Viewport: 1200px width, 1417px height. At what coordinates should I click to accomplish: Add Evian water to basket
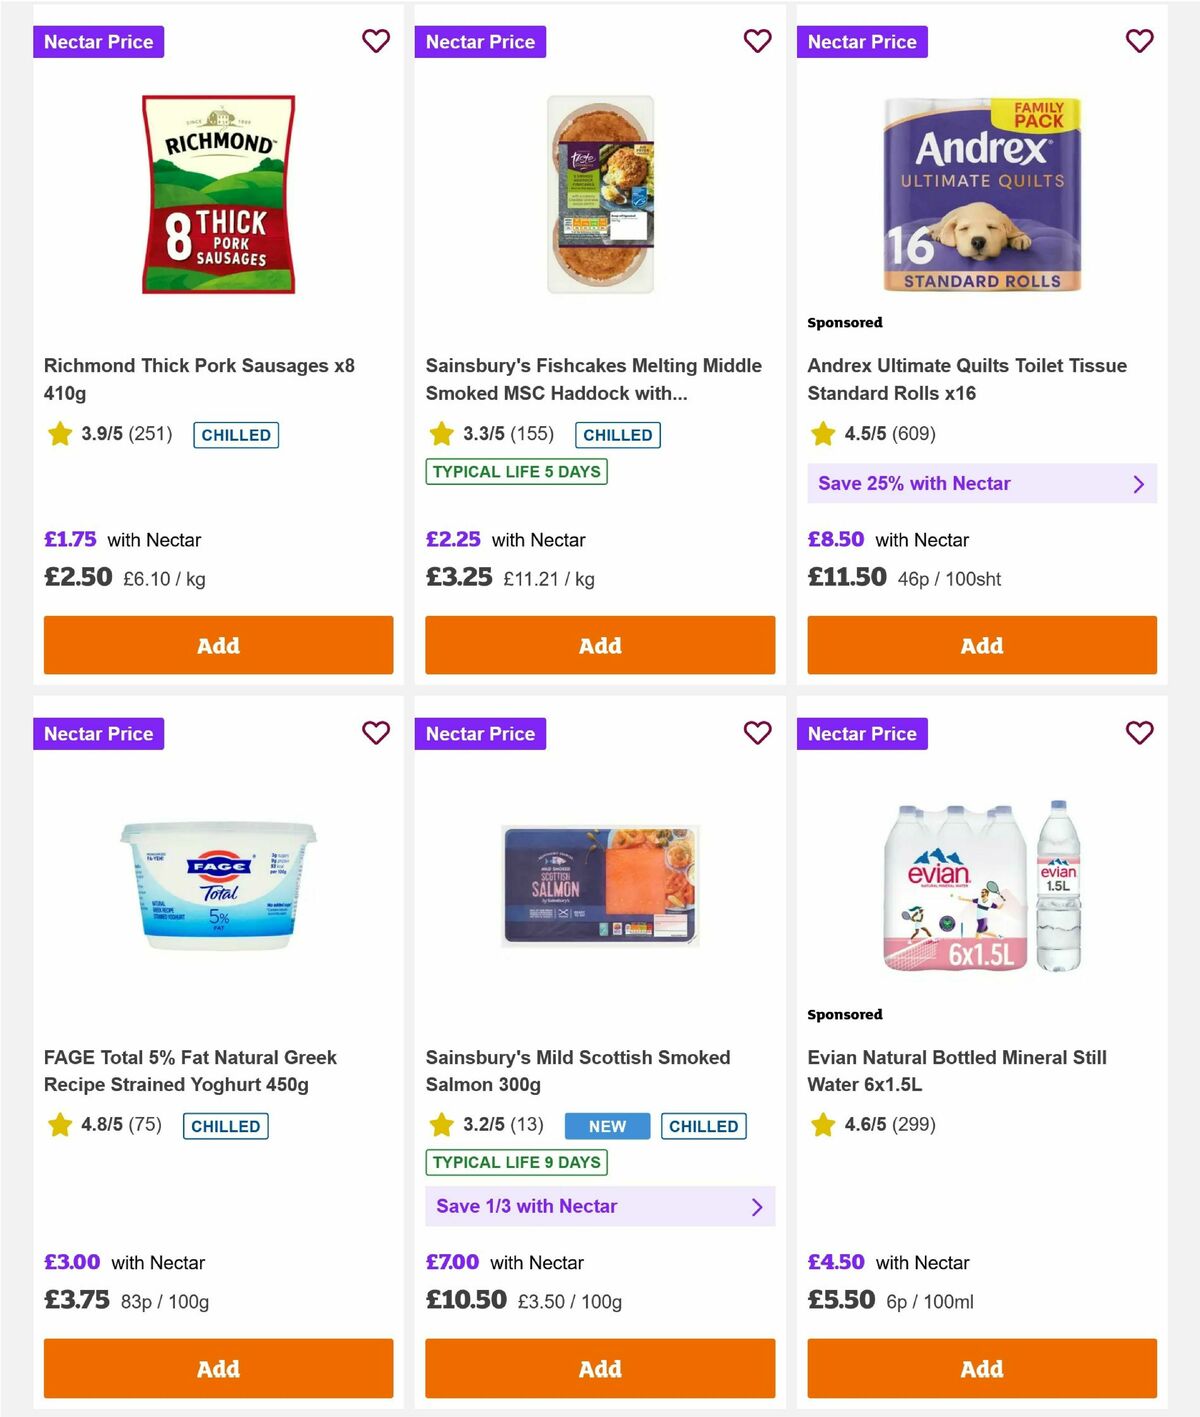coord(981,1368)
